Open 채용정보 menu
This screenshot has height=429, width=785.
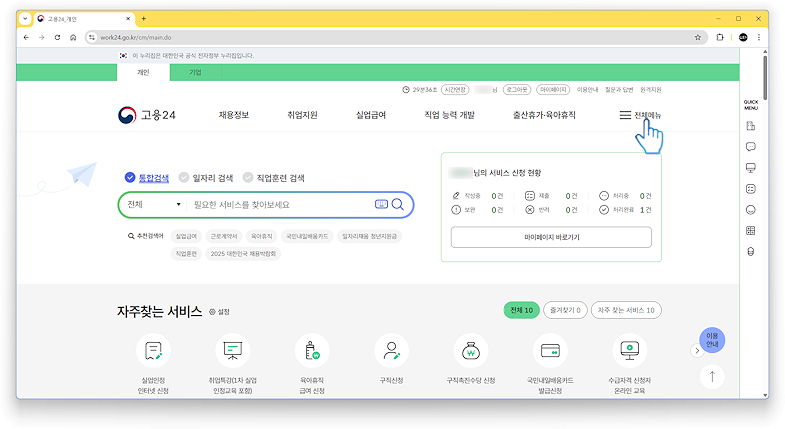tap(234, 115)
